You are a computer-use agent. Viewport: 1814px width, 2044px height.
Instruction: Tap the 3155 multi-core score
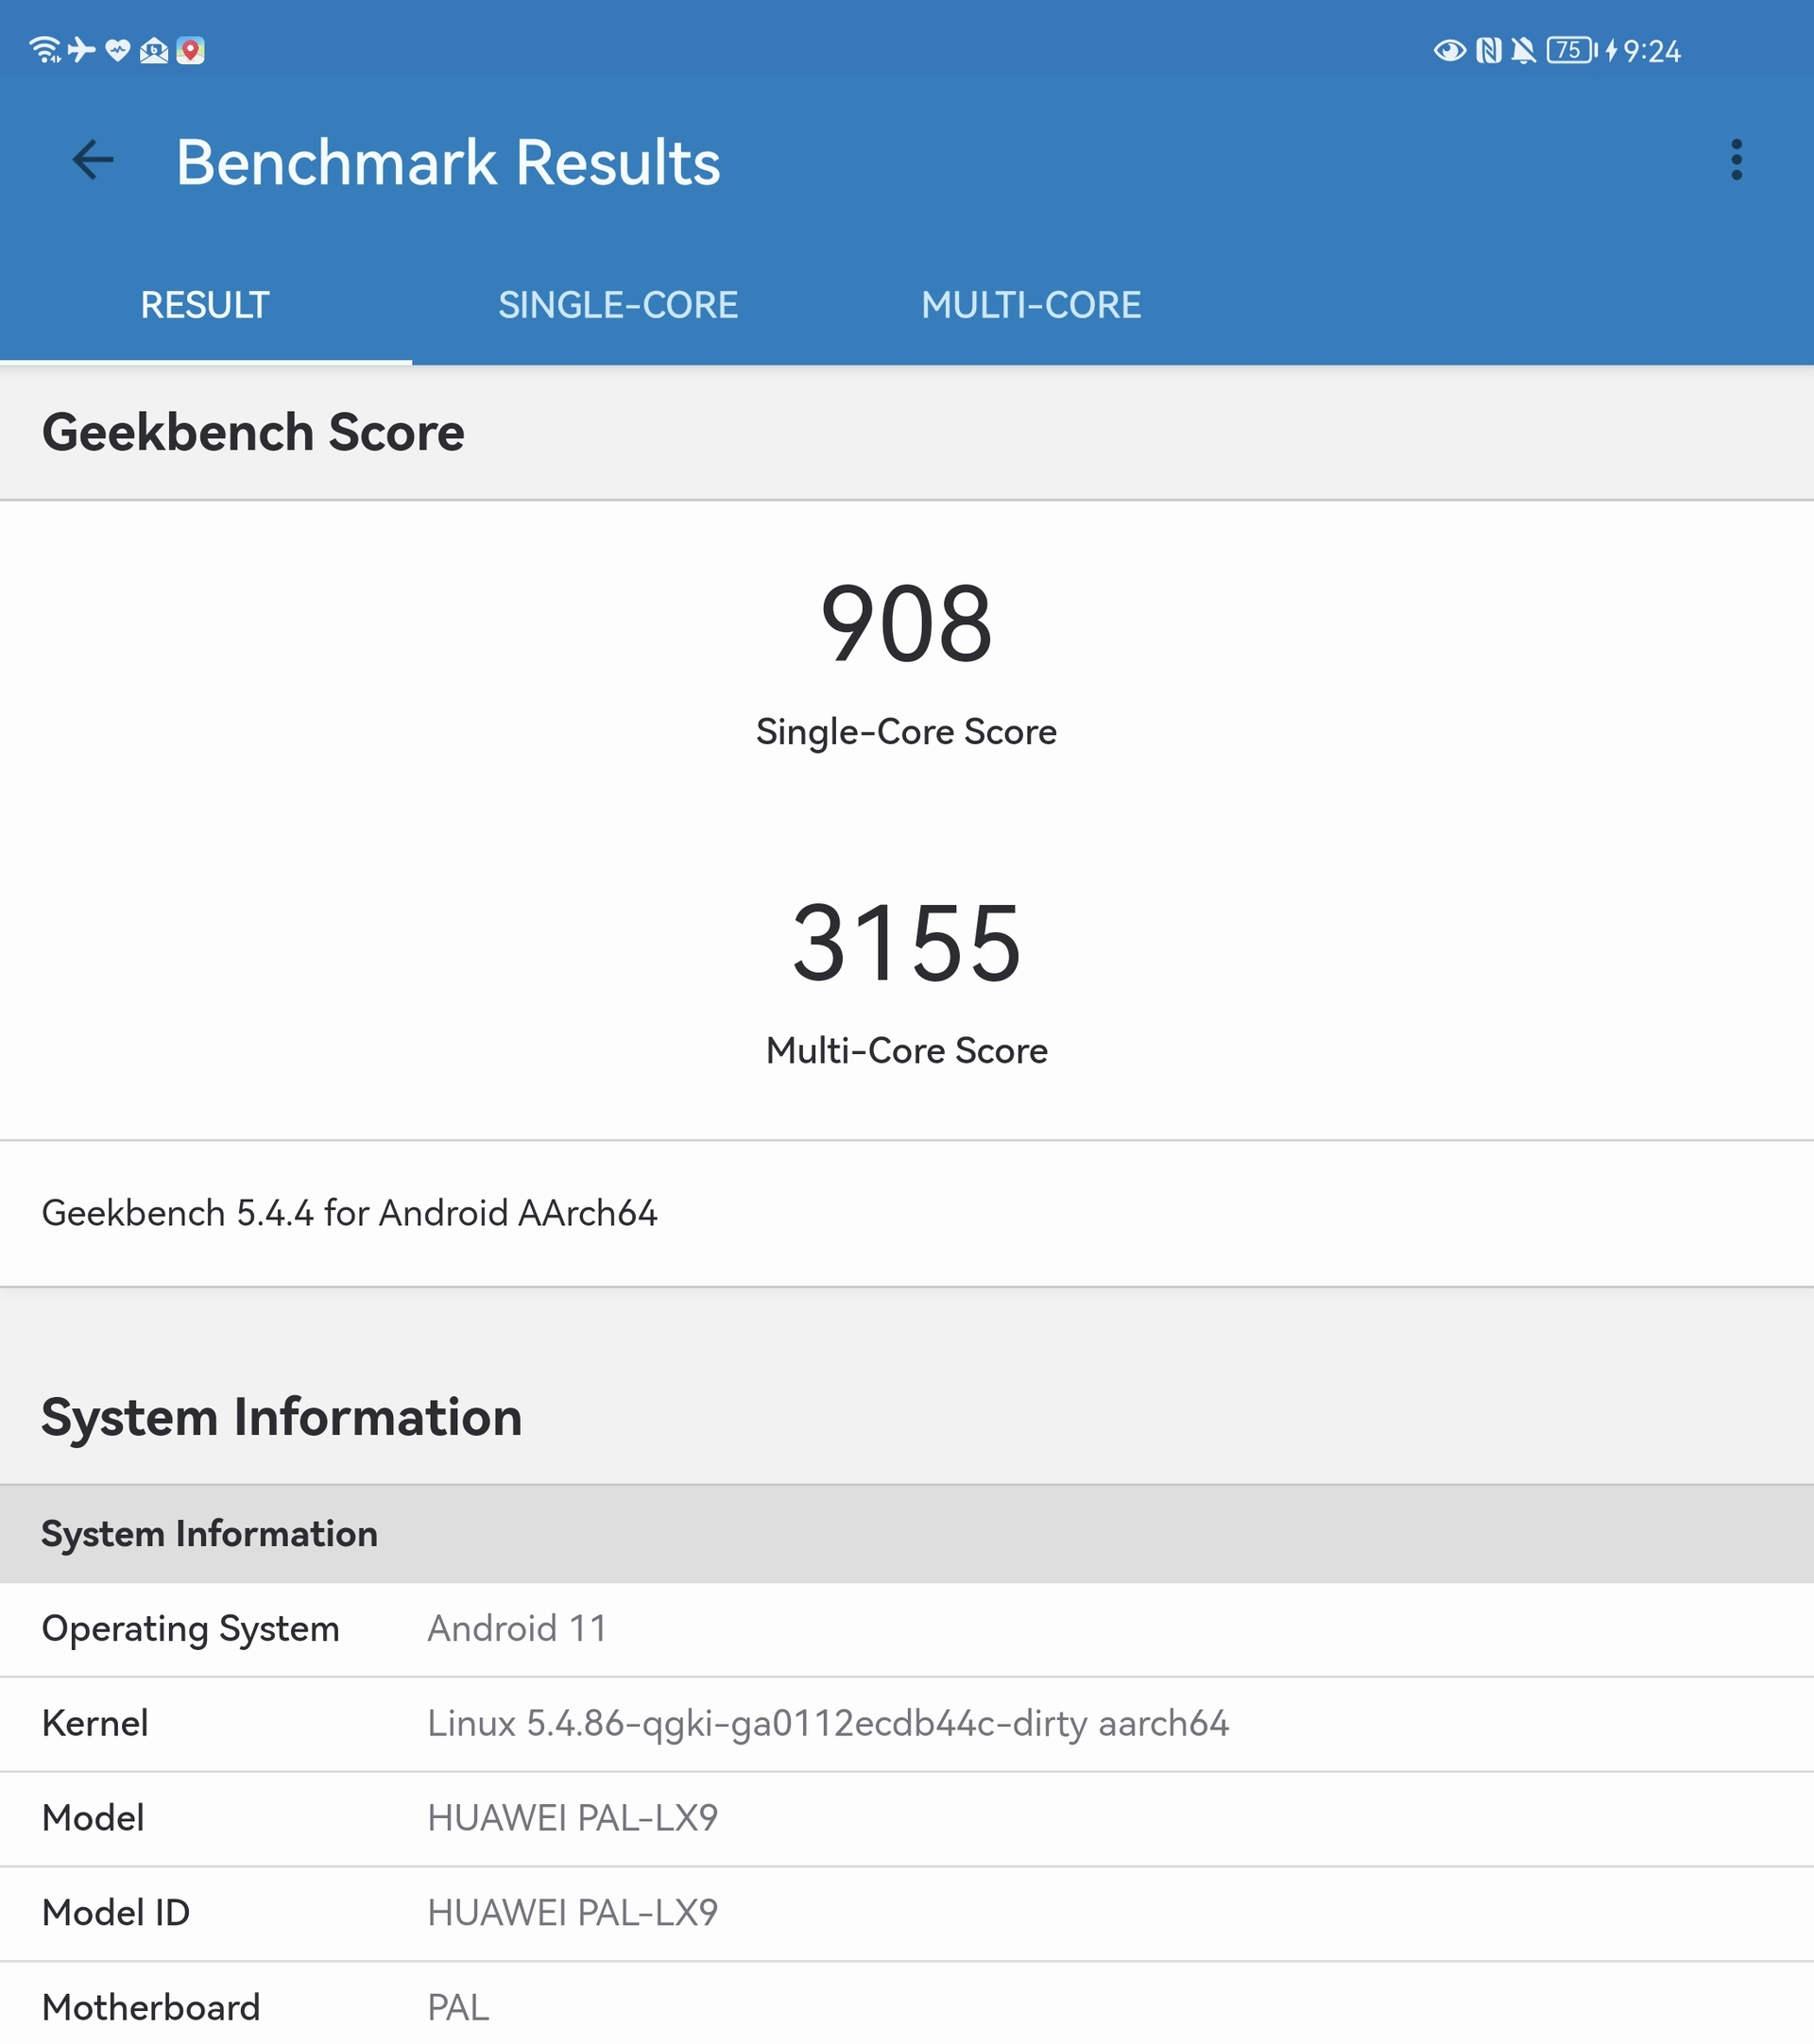point(906,943)
